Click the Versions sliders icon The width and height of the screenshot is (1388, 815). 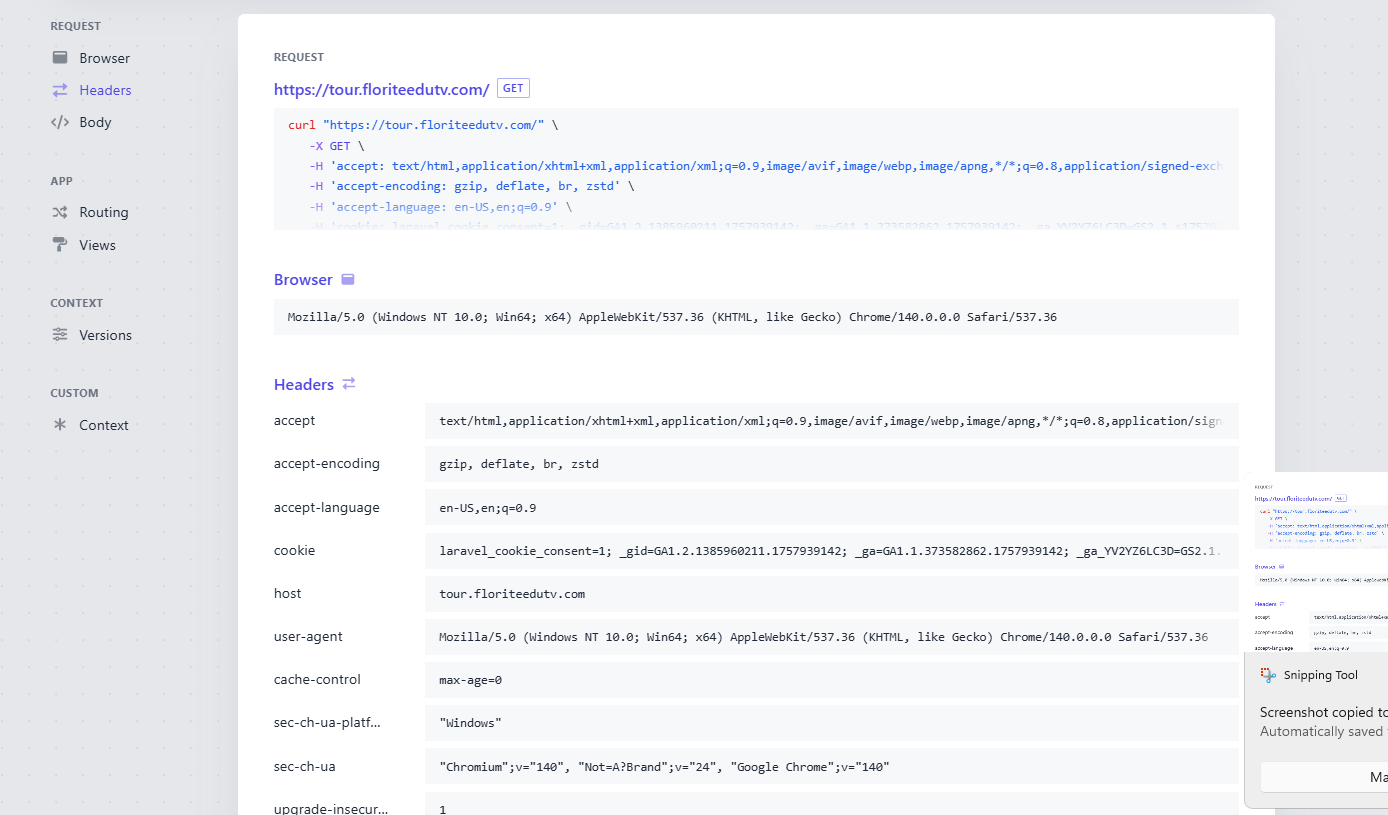click(60, 335)
